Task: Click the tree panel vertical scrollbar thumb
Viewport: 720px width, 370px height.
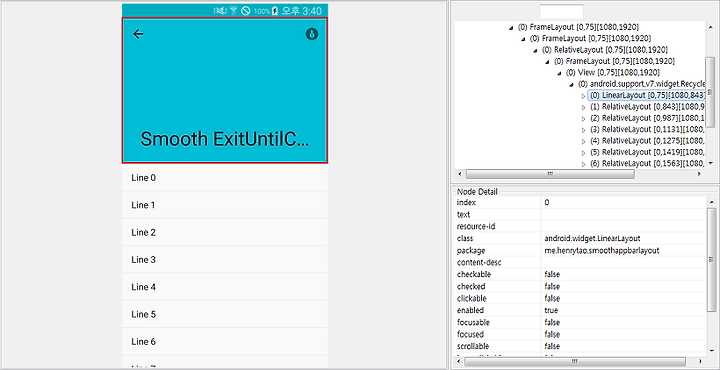Action: (710, 91)
